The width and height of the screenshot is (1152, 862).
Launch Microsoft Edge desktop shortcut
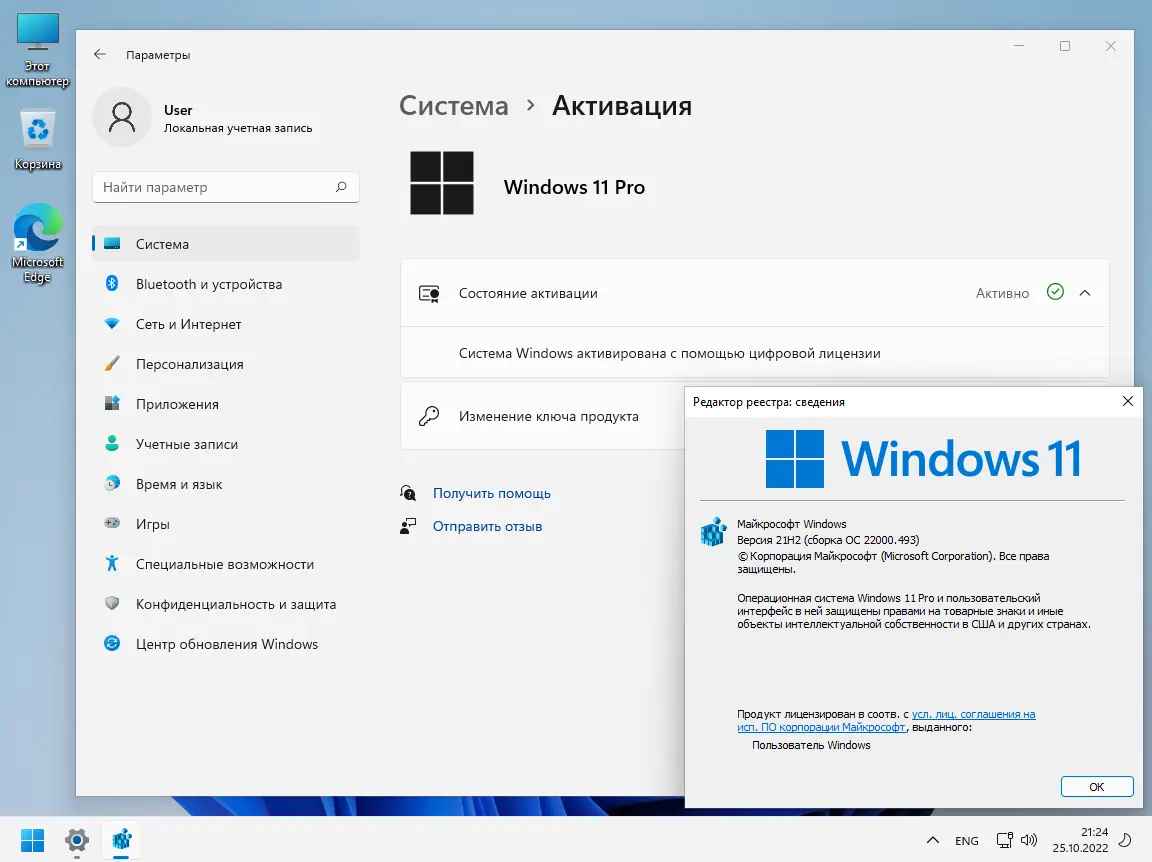pos(37,243)
